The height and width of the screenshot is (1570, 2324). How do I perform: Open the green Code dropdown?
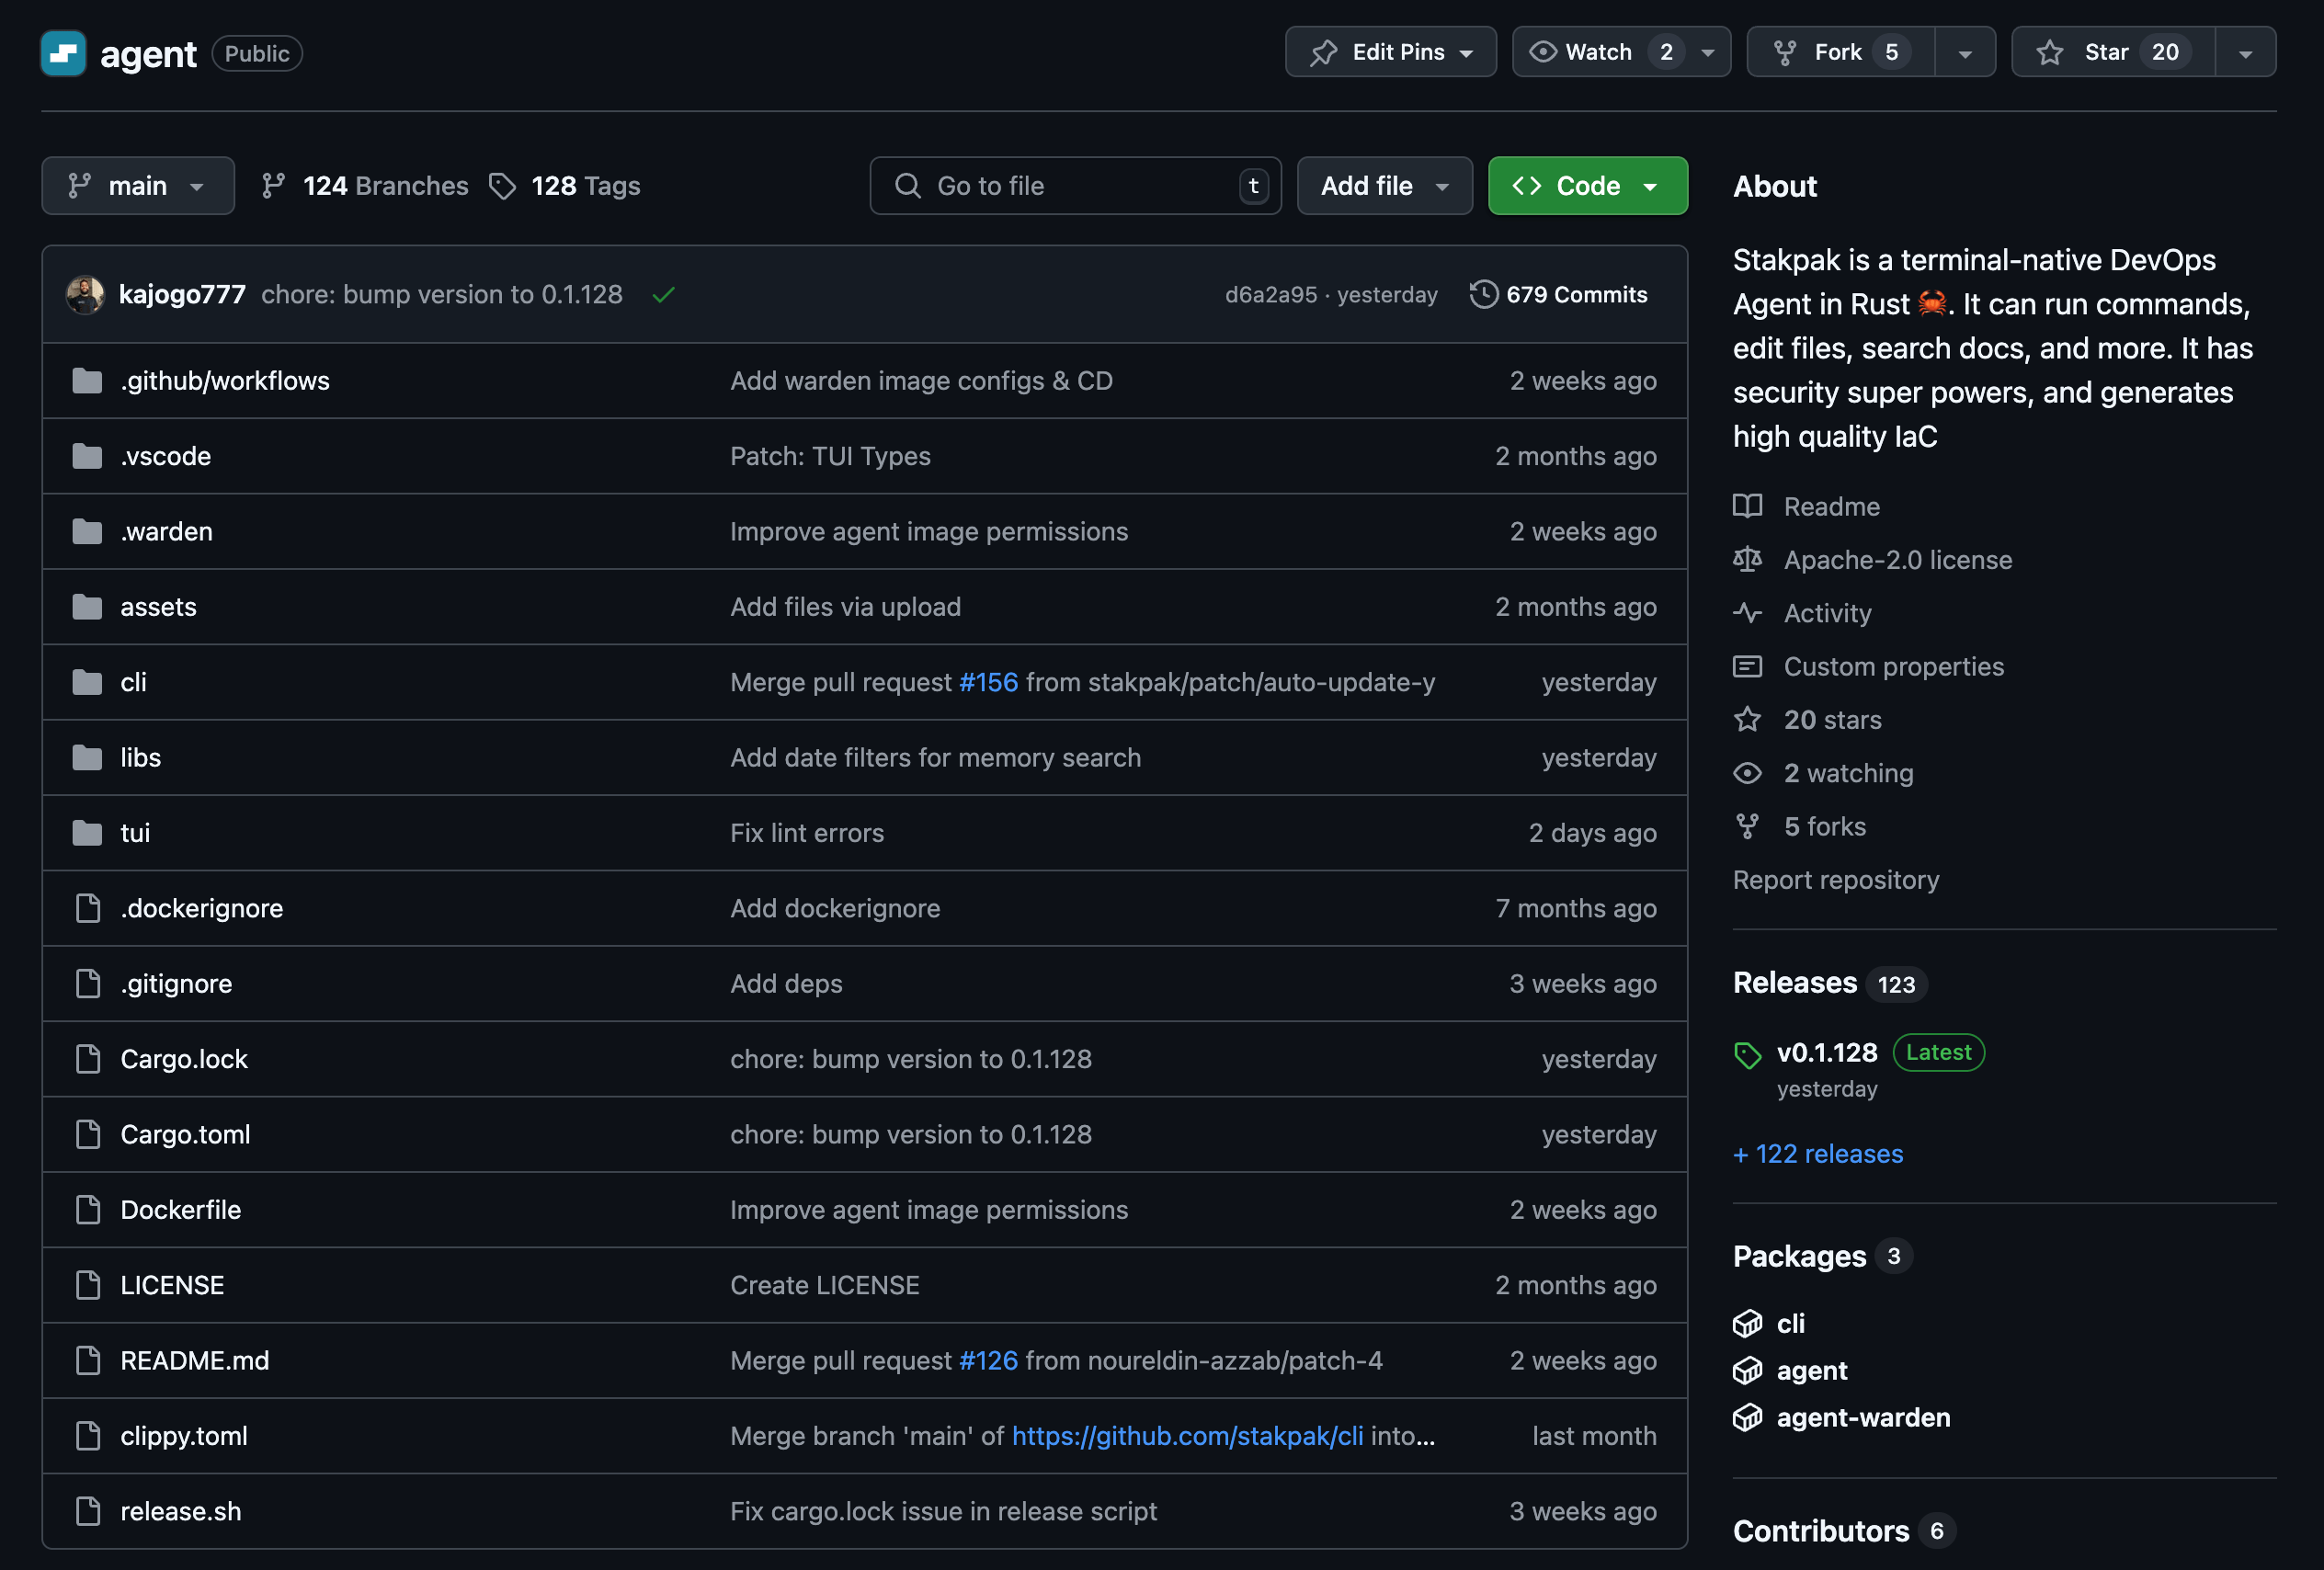[1587, 186]
